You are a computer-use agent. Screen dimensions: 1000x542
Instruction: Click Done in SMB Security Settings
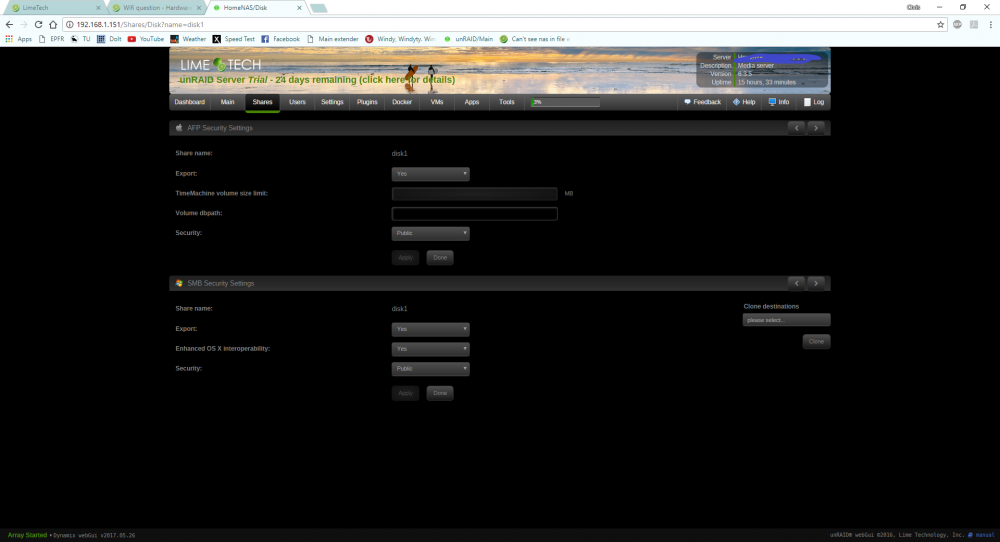pyautogui.click(x=440, y=393)
